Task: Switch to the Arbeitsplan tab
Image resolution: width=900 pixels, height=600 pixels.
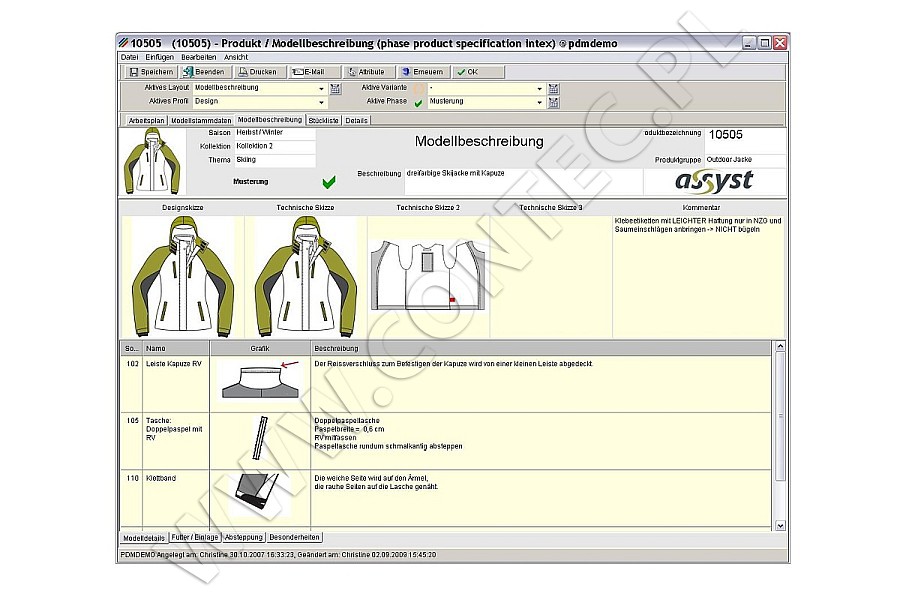Action: [146, 121]
